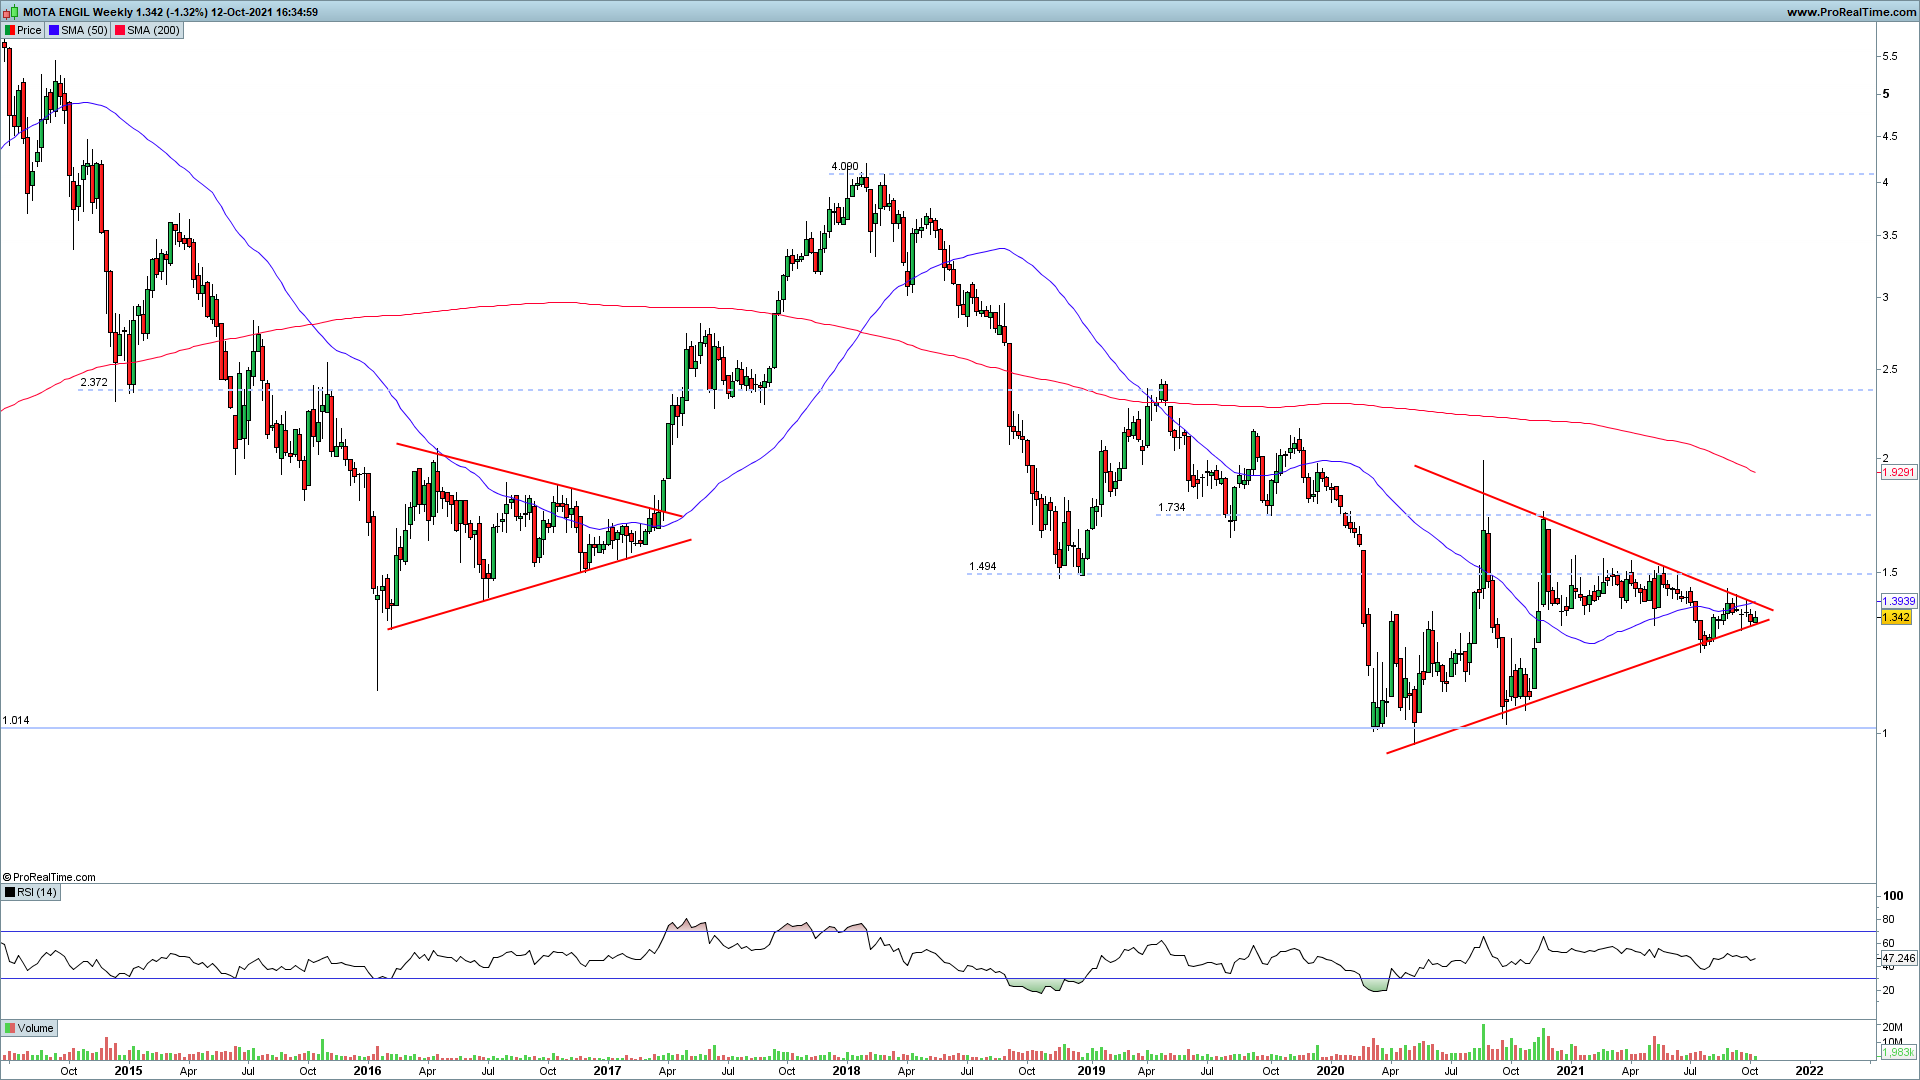Open the RSI (14) panel label
The width and height of the screenshot is (1920, 1080).
click(37, 892)
